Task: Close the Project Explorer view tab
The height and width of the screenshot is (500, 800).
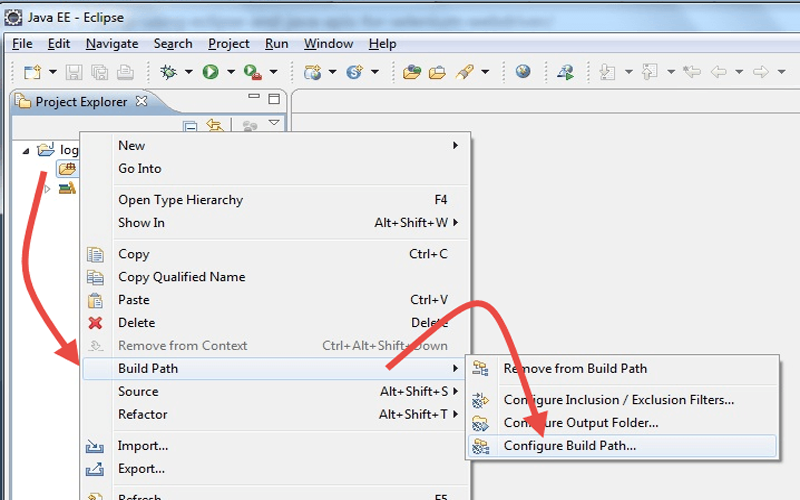Action: [141, 102]
